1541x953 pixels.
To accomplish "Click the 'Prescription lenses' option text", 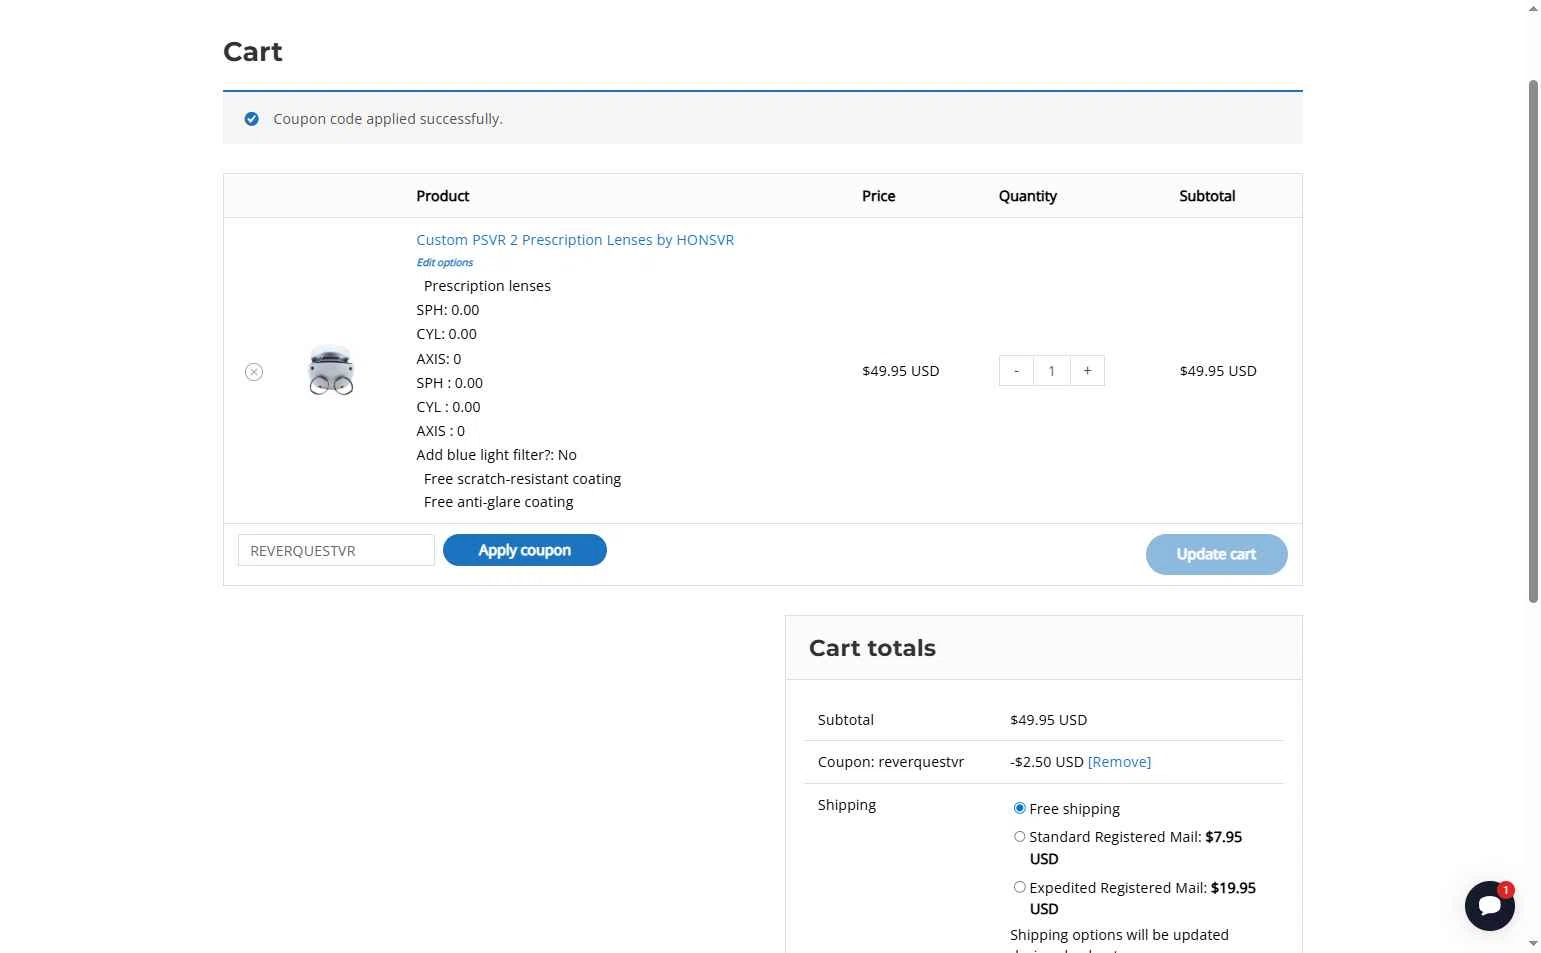I will 487,286.
